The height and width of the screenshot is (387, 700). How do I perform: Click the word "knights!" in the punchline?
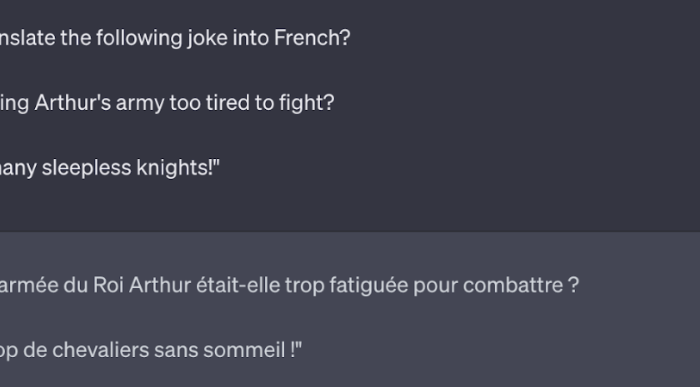[175, 168]
